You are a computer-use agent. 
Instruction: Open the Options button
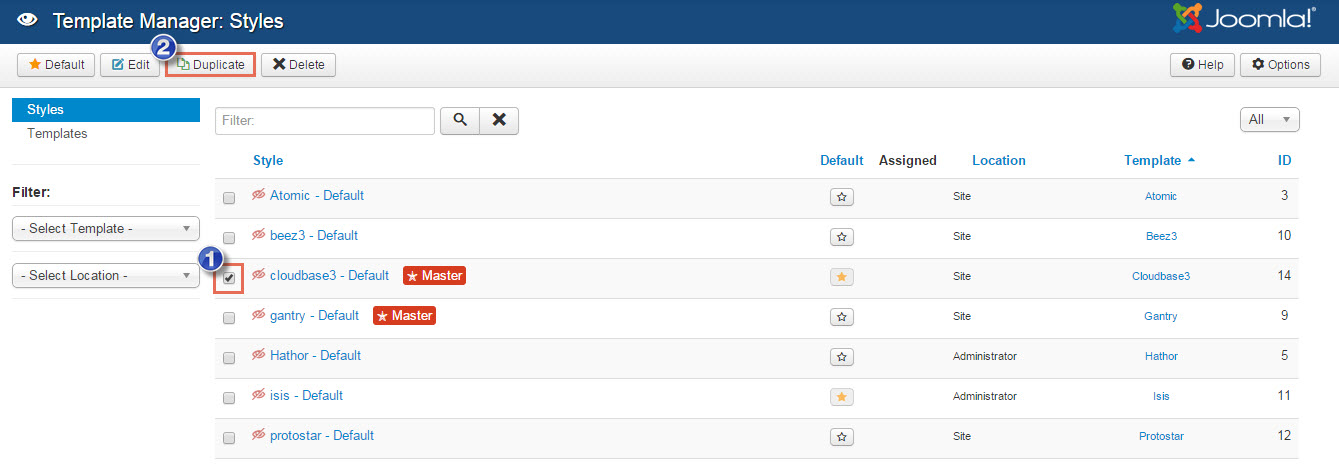coord(1280,64)
